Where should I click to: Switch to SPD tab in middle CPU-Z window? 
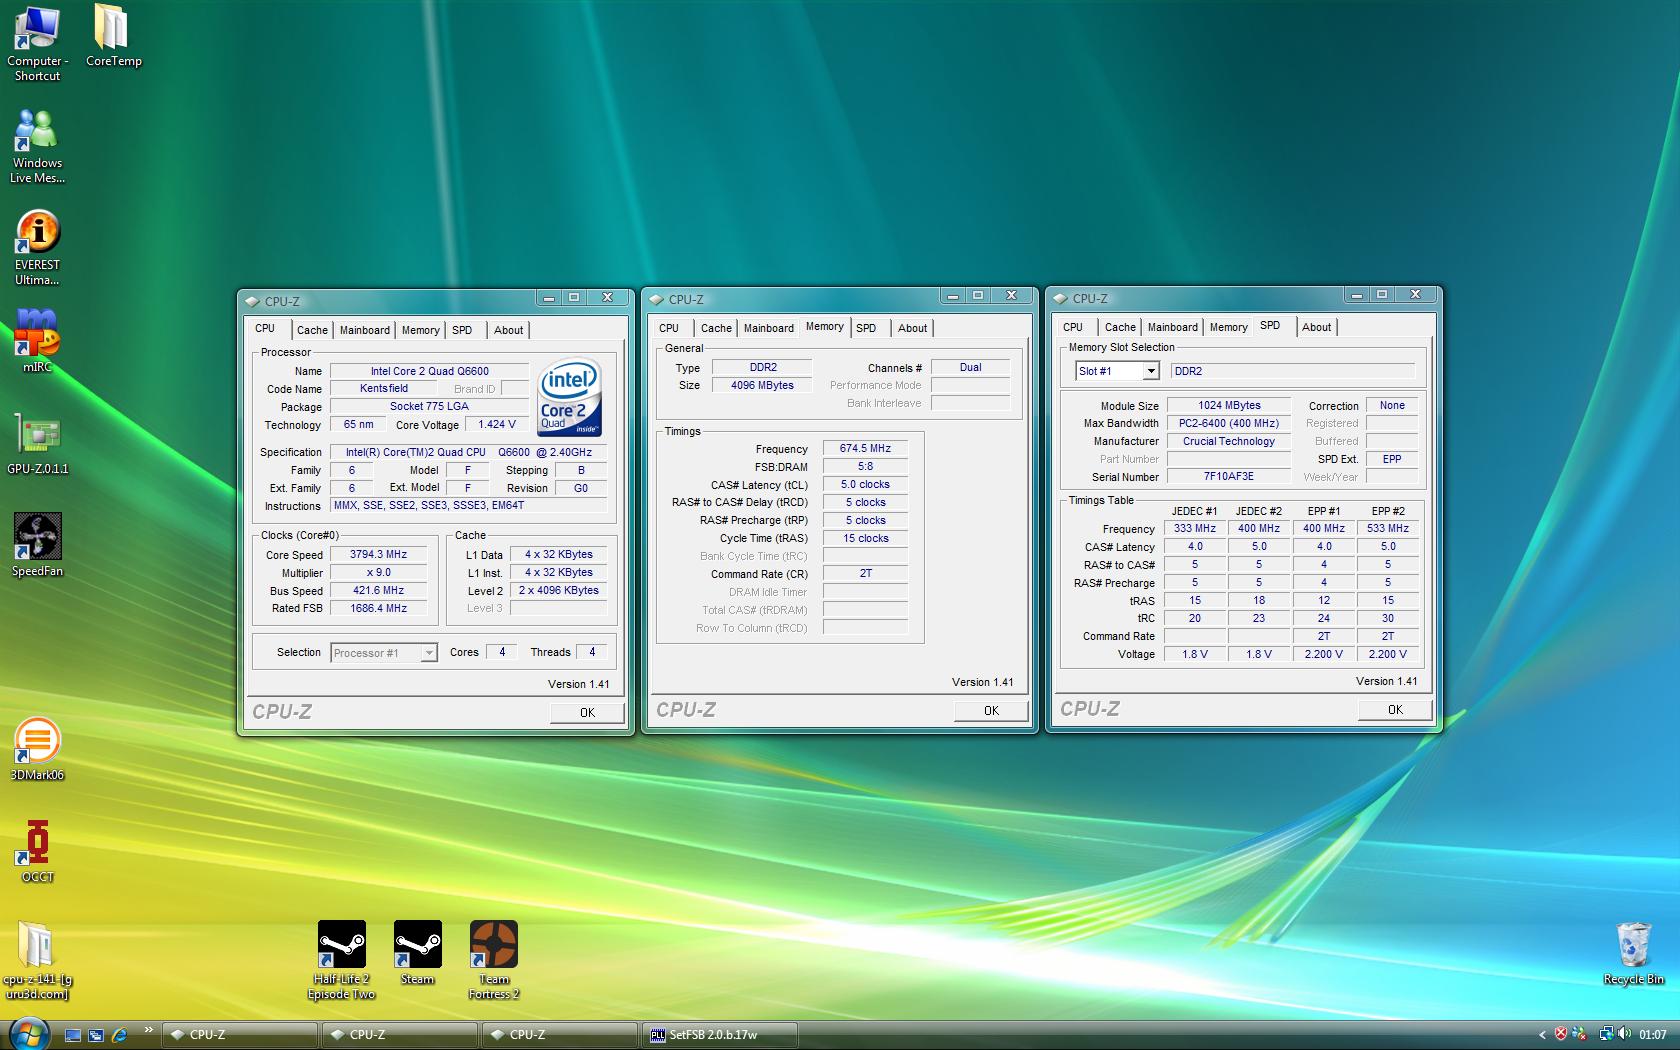(x=866, y=328)
